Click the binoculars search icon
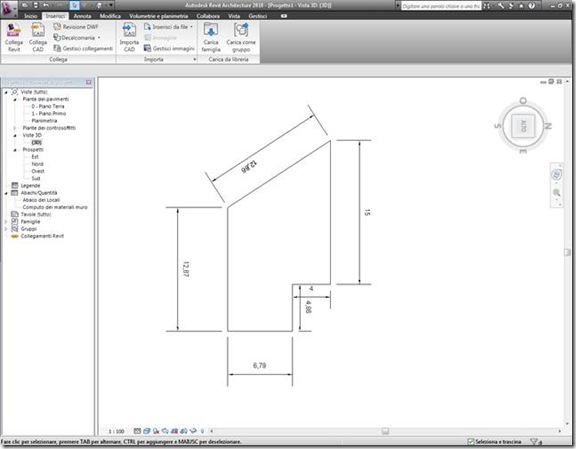The image size is (576, 449). (487, 6)
